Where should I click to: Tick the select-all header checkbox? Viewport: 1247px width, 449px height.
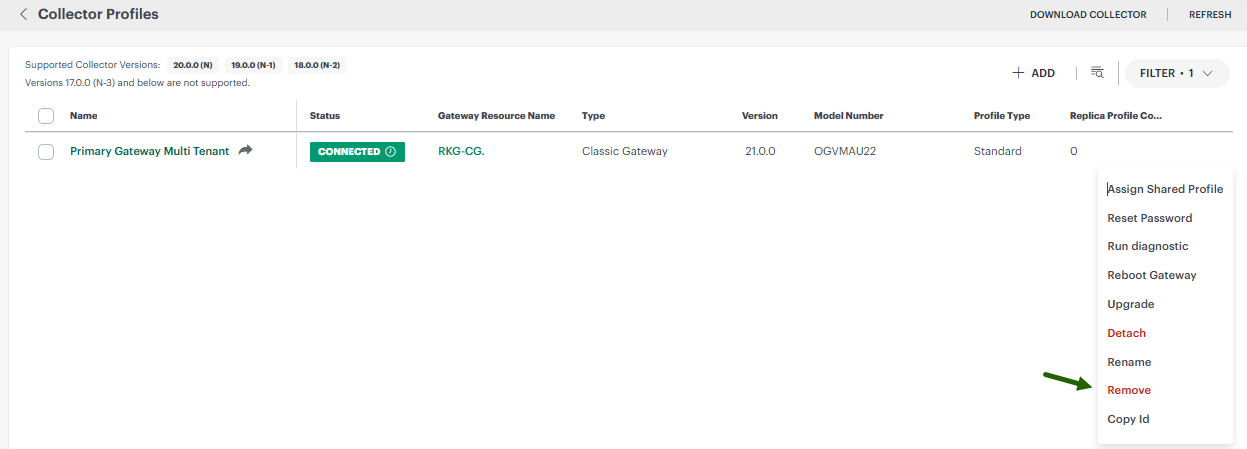46,116
